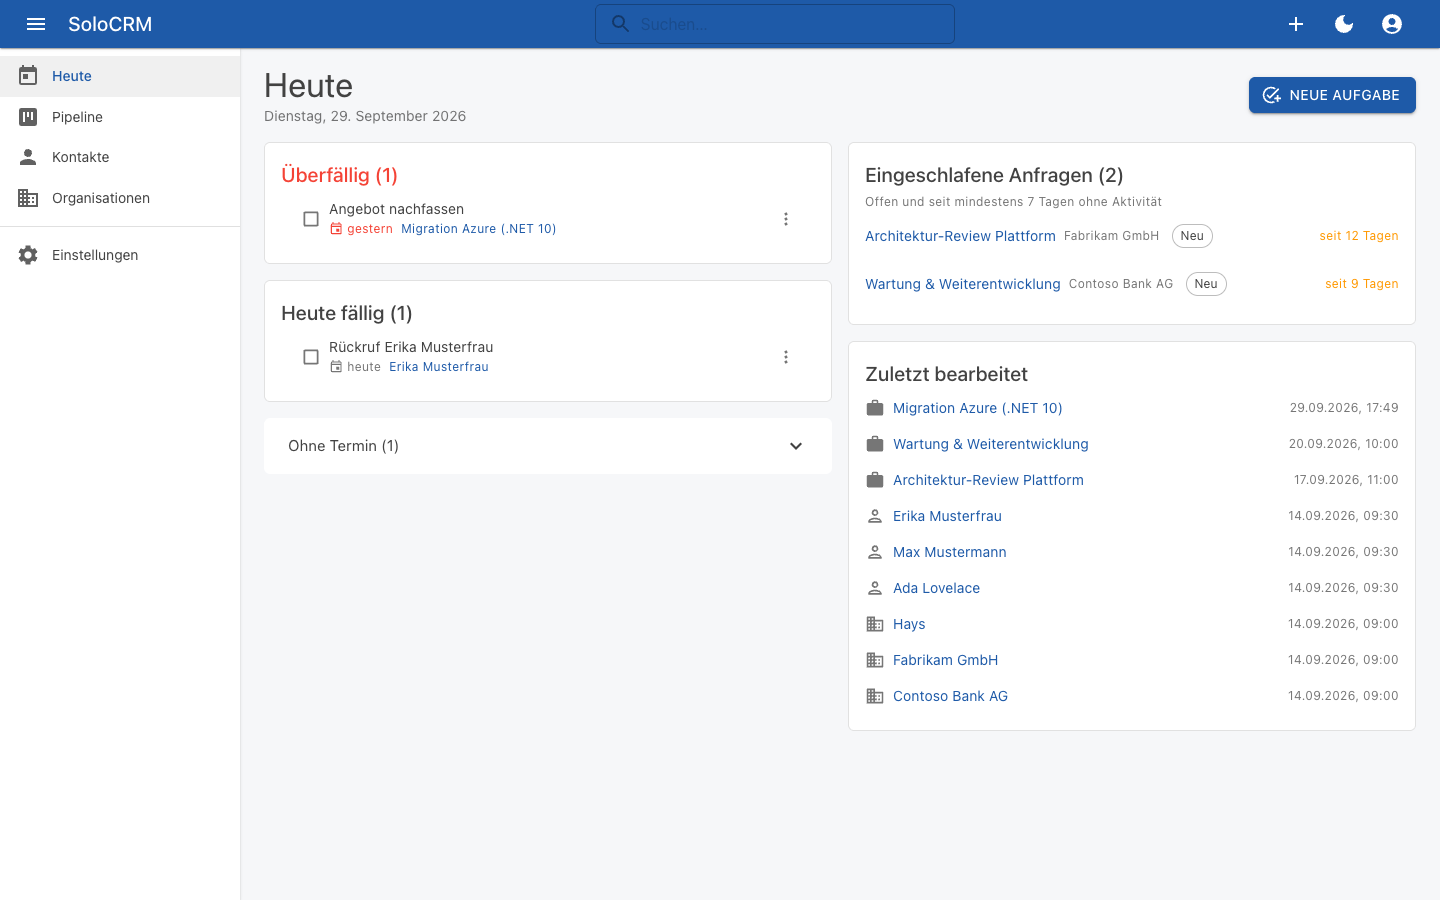Open Hays from recently edited

[x=909, y=624]
